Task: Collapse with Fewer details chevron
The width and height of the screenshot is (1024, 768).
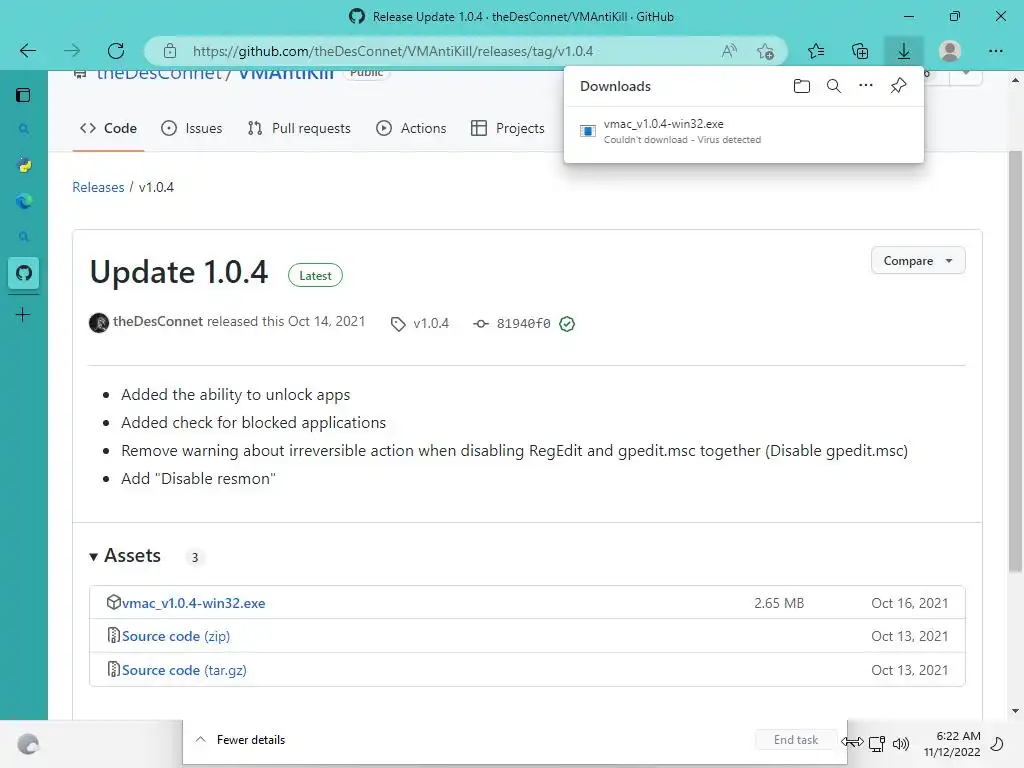Action: [x=200, y=739]
